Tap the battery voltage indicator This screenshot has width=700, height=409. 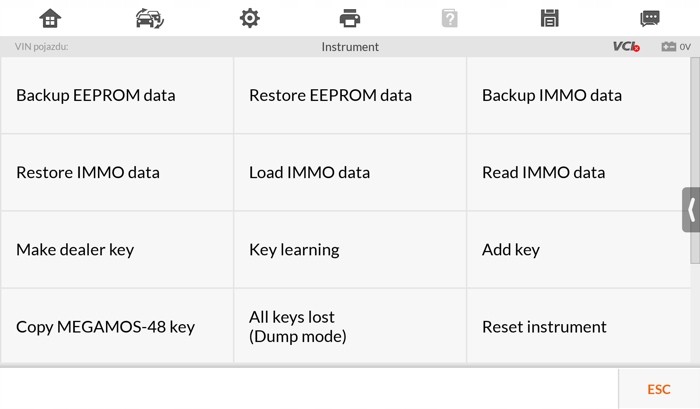pos(676,47)
